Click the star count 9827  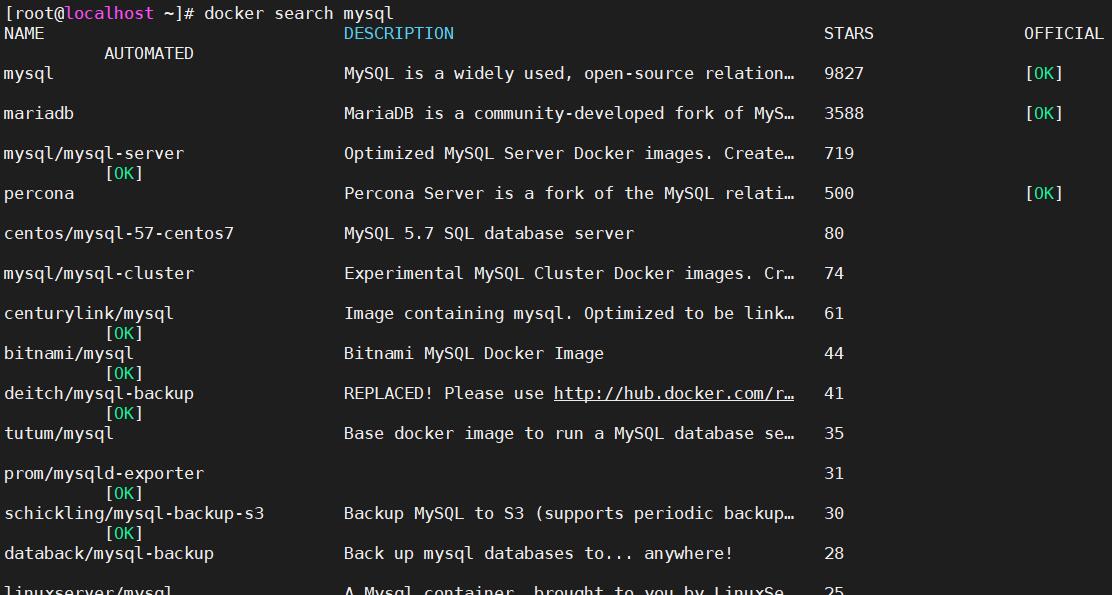click(x=844, y=74)
